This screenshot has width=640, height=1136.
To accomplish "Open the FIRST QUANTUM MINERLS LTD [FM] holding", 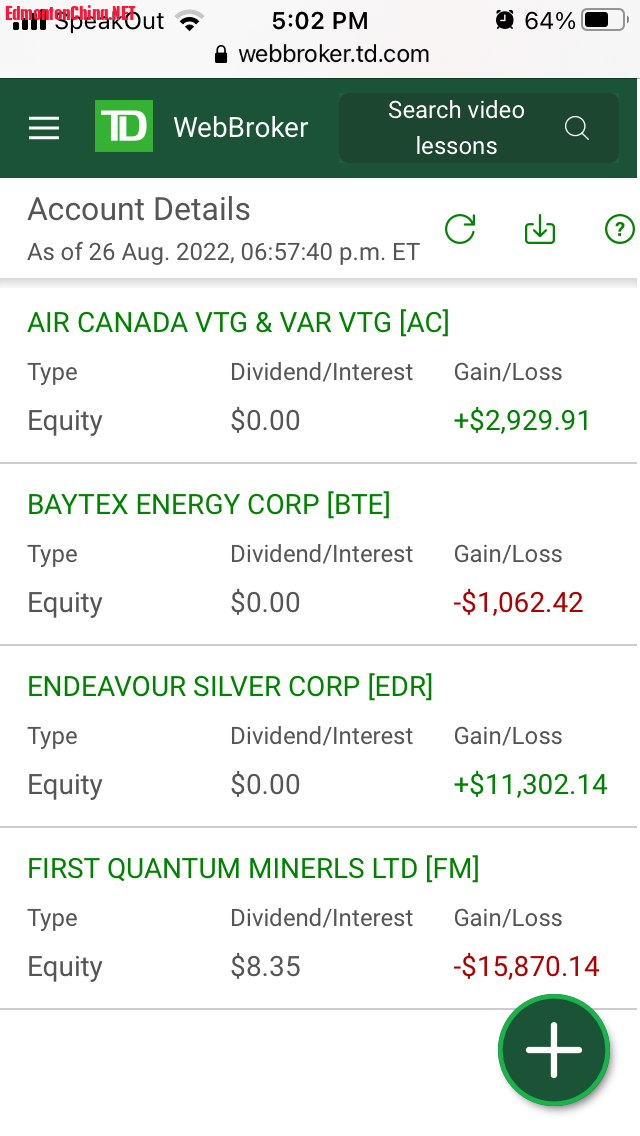I will click(254, 868).
